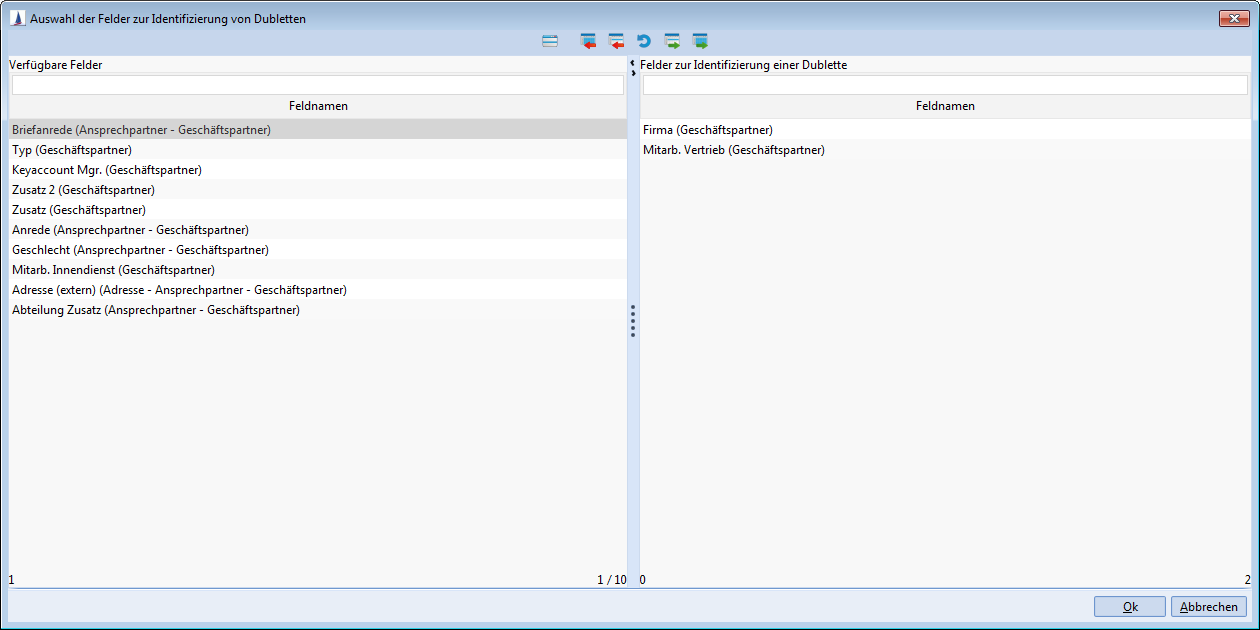Select Keyaccount Mgr. (Geschäftspartner) field

click(x=107, y=170)
